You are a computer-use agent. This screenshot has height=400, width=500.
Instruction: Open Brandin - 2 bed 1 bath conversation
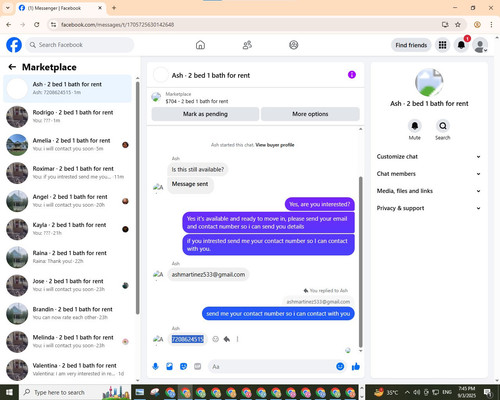click(x=68, y=313)
